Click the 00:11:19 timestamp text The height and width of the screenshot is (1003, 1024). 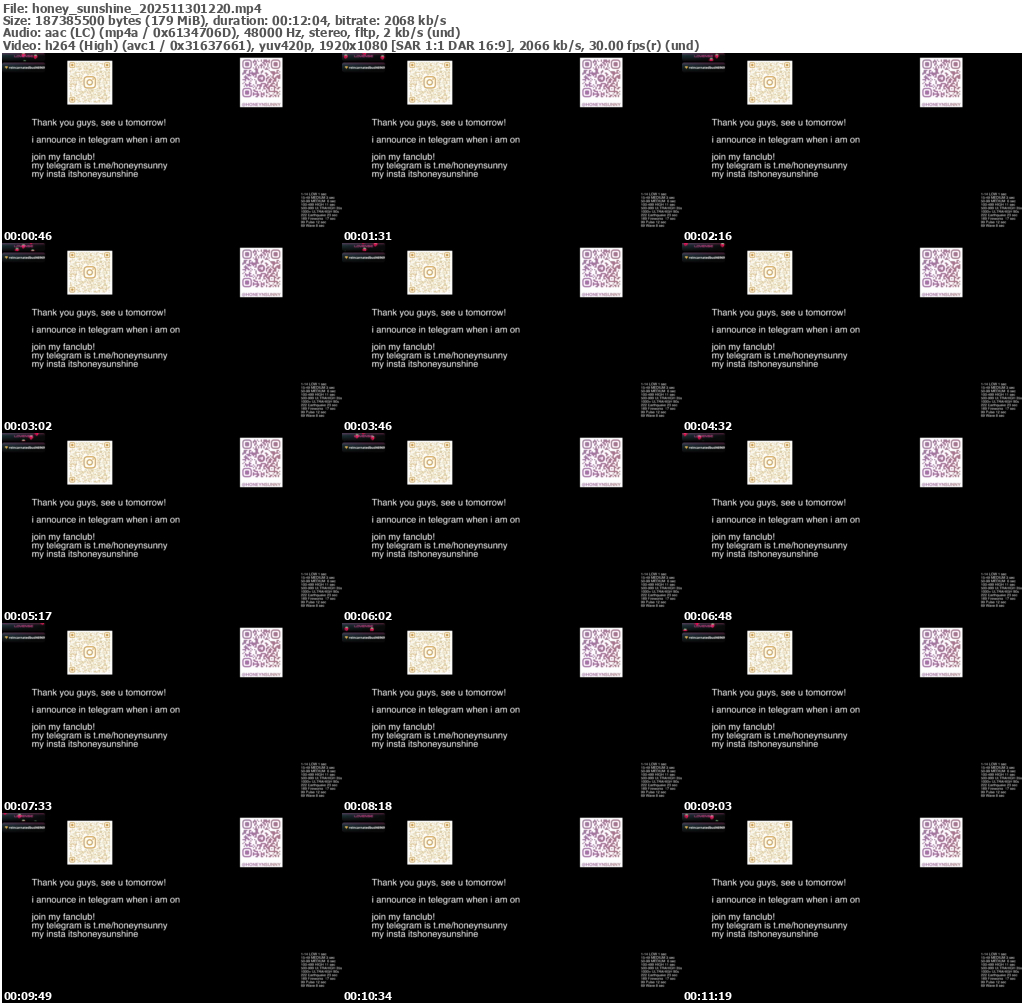[708, 996]
